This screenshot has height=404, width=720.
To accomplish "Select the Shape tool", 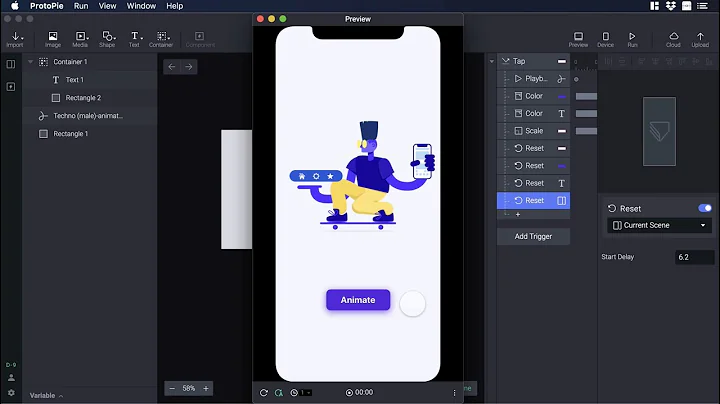I will 107,39.
